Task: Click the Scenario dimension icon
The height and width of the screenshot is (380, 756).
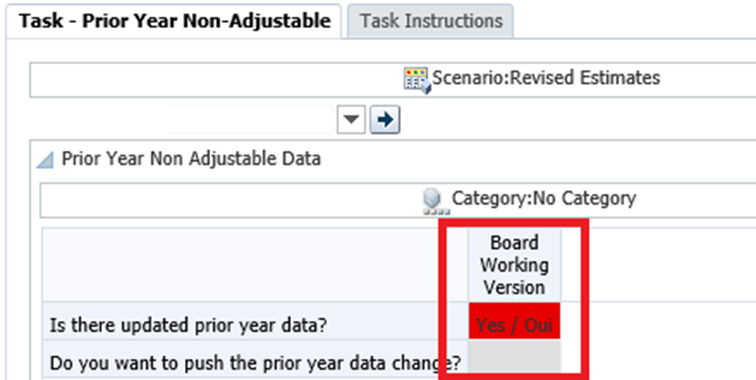Action: point(417,80)
